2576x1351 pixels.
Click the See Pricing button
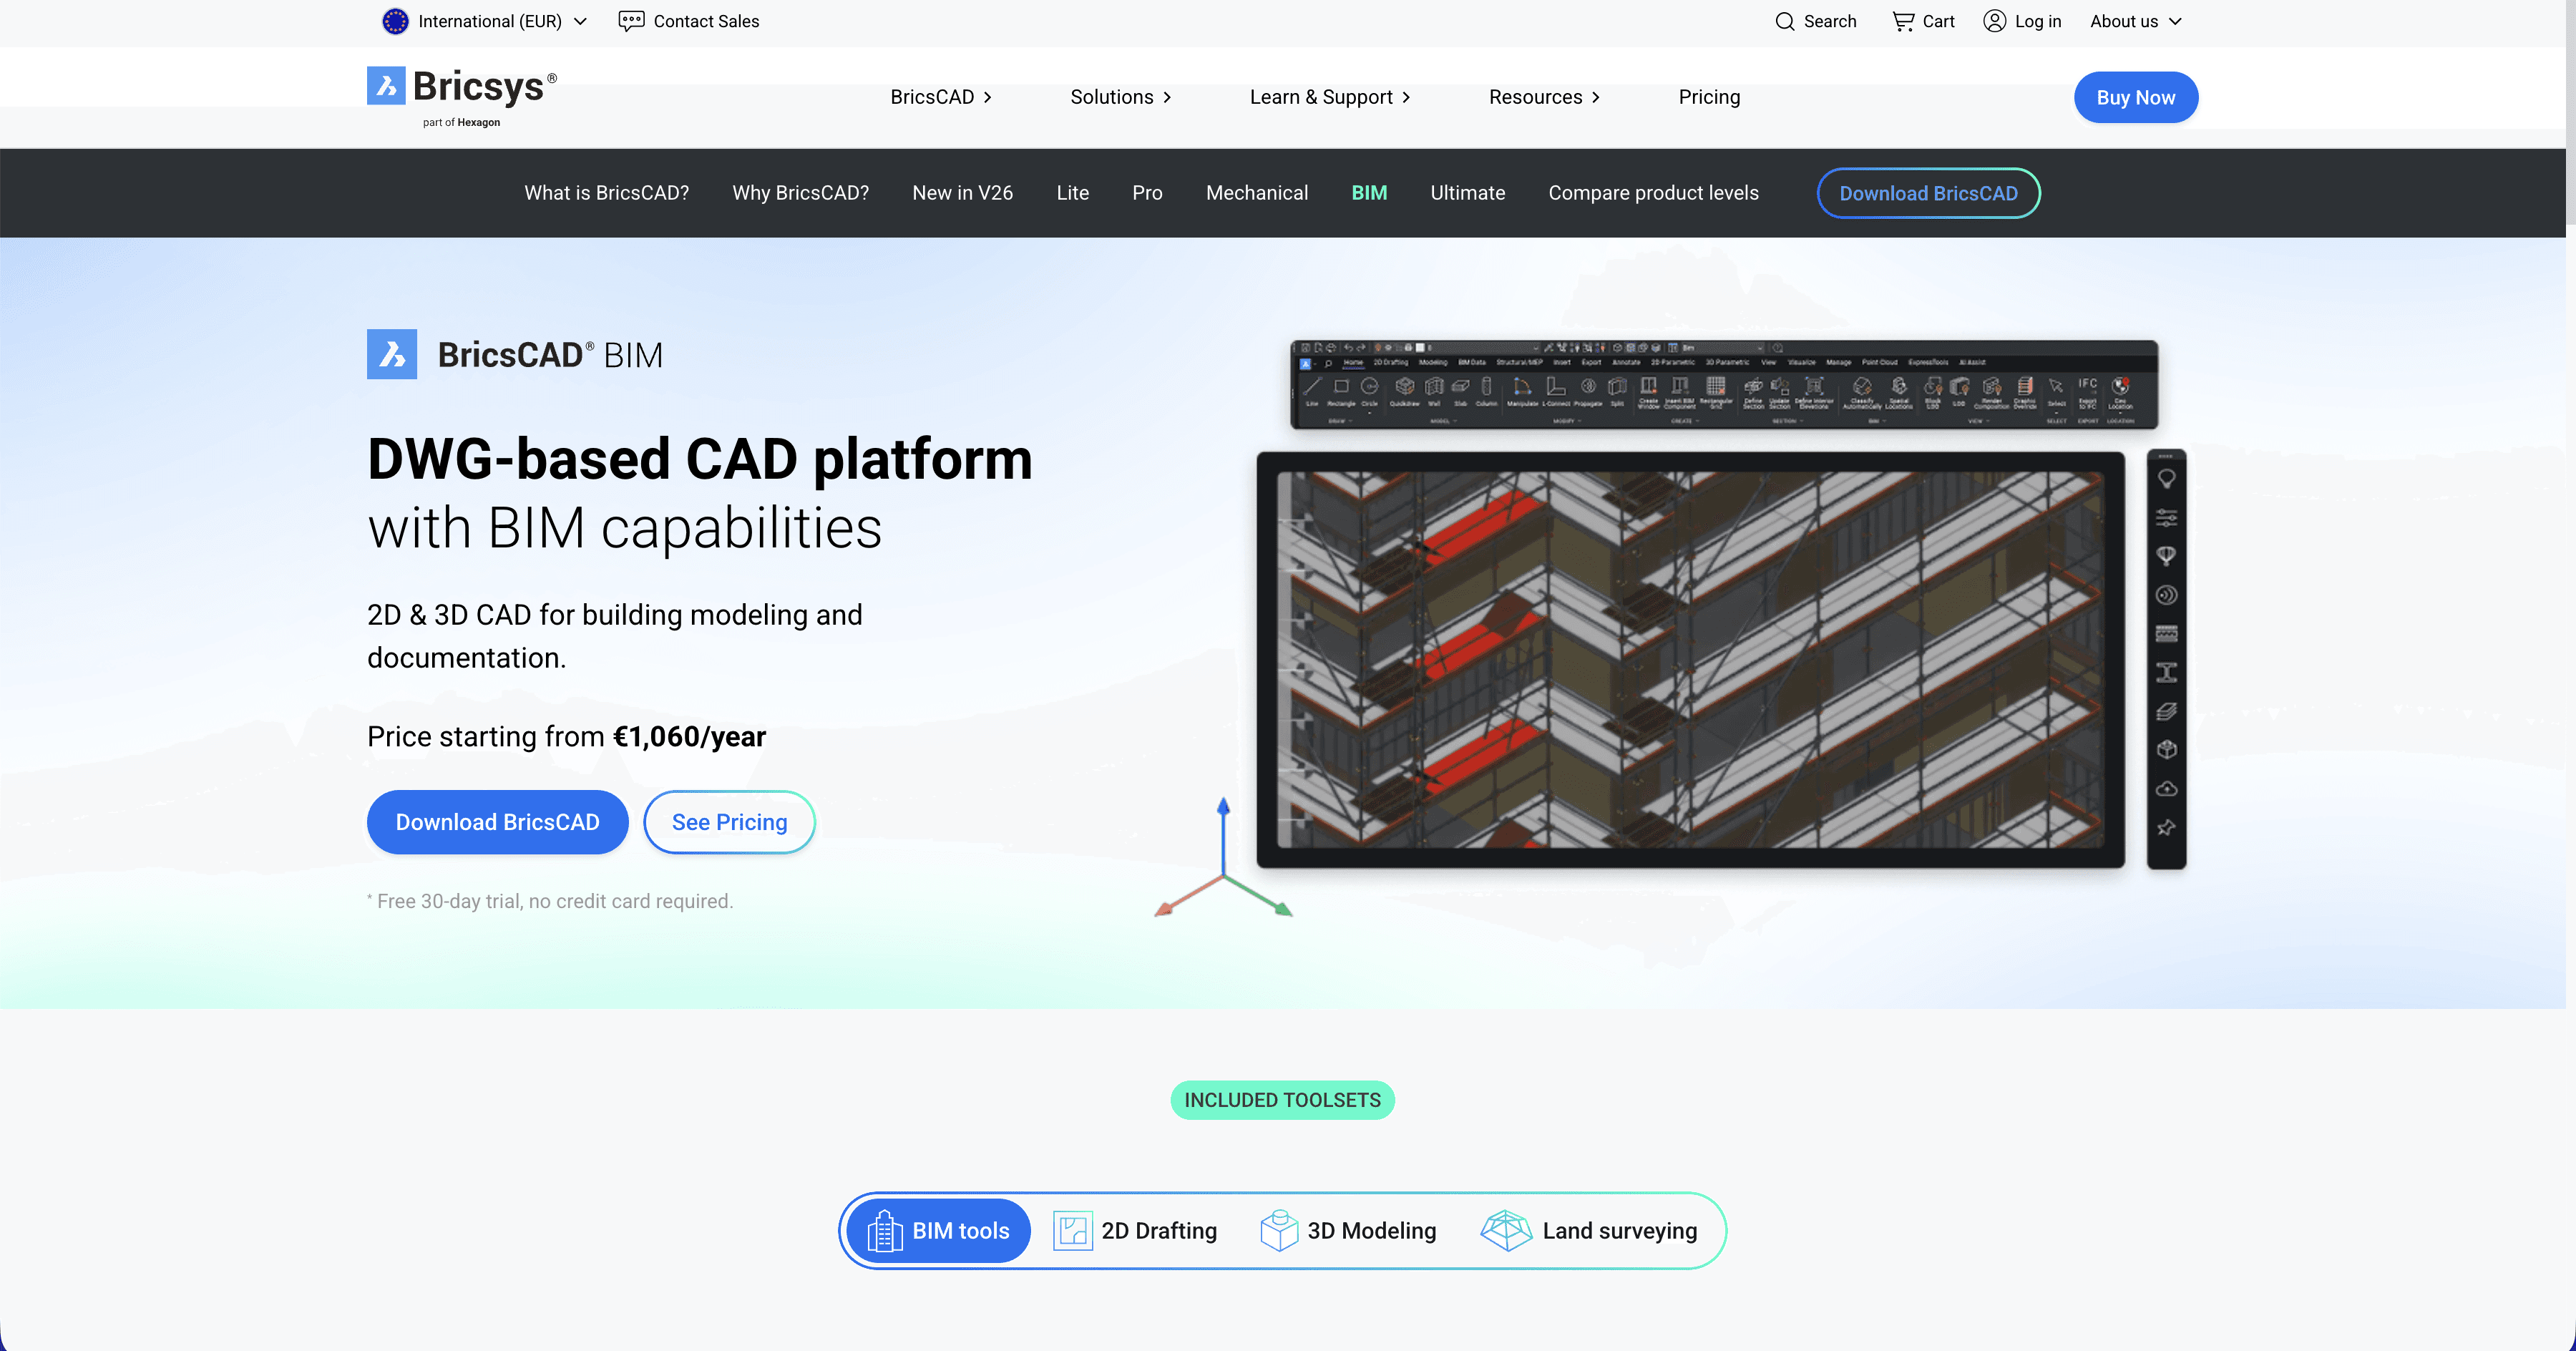(729, 822)
